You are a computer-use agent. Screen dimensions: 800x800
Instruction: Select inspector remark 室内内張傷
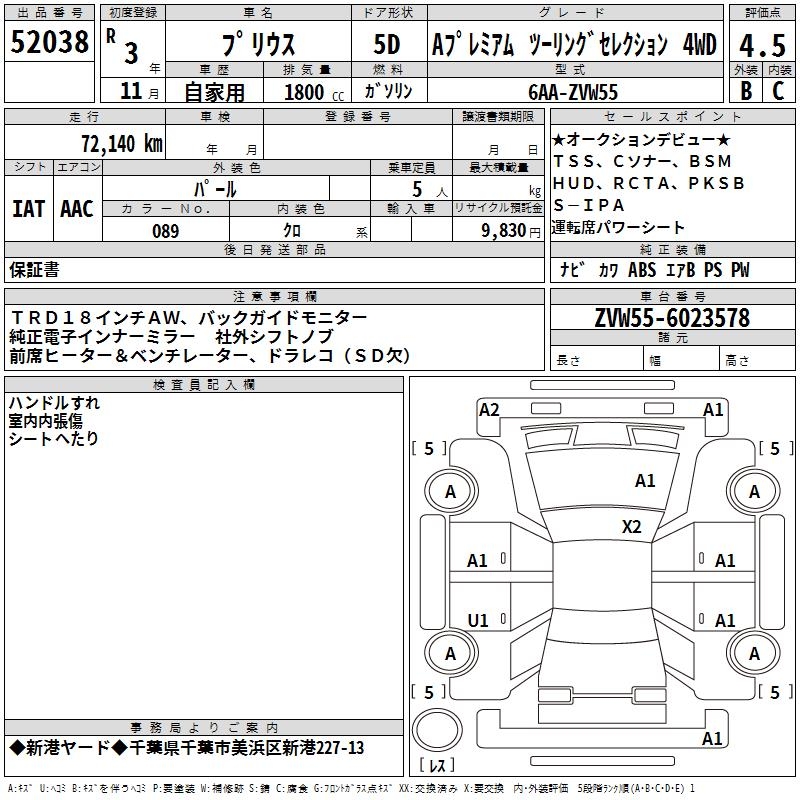[x=45, y=421]
